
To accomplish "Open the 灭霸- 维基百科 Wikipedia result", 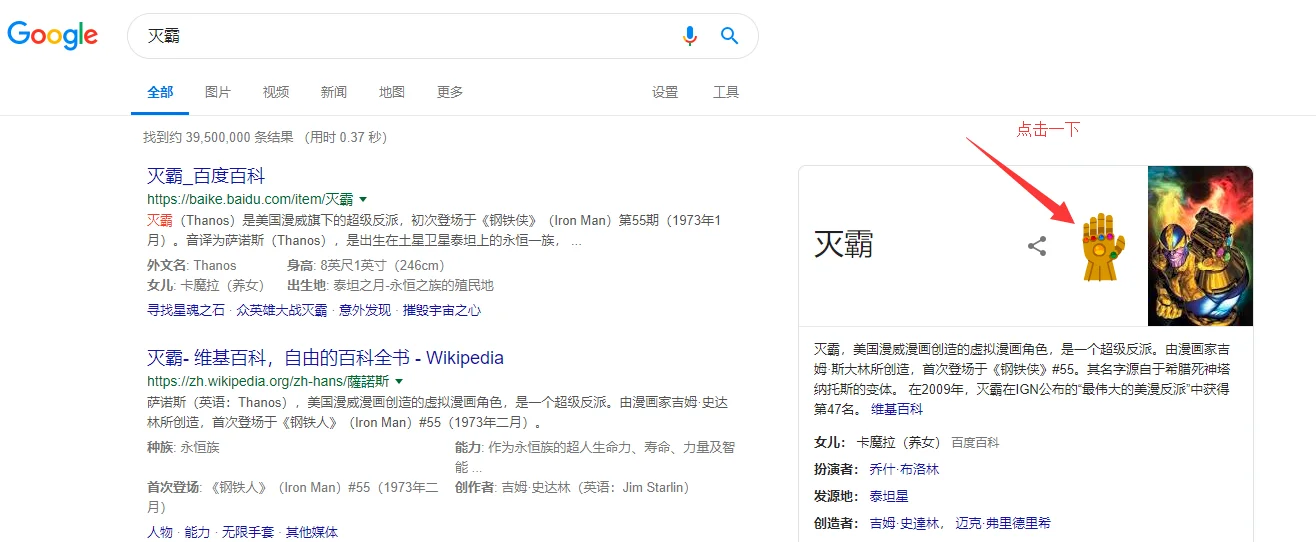I will tap(325, 358).
